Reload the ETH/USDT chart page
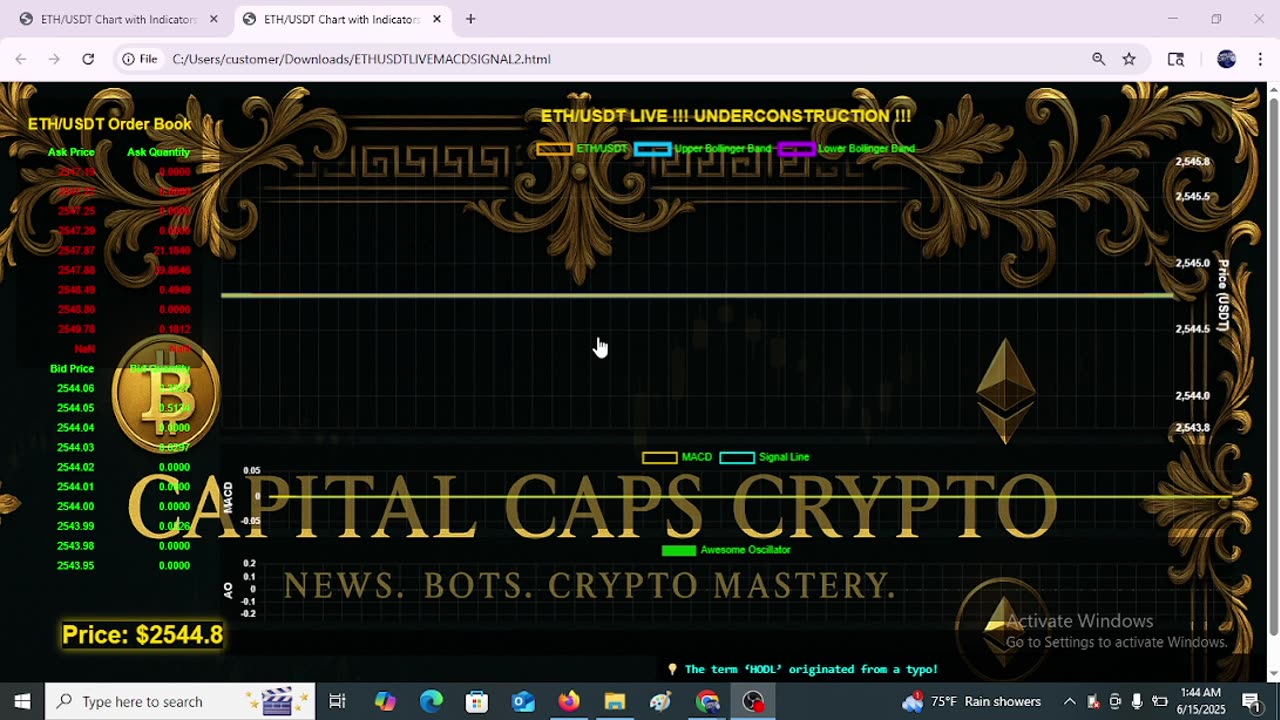 [x=88, y=59]
